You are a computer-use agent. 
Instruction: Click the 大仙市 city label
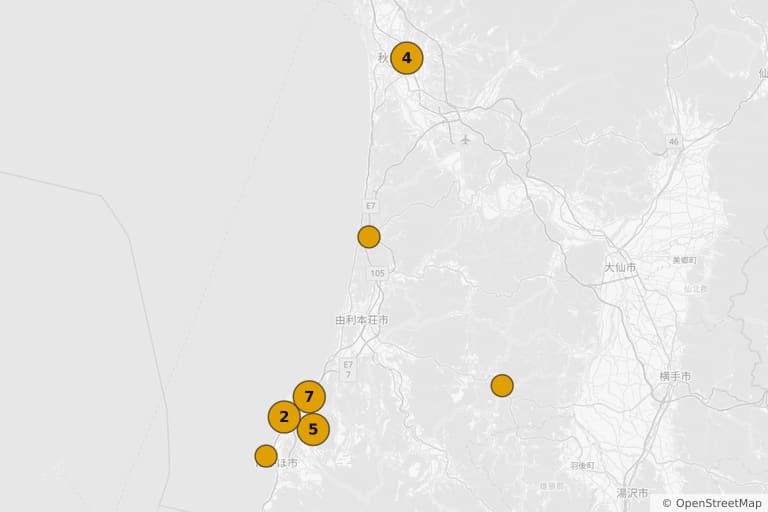click(x=620, y=268)
